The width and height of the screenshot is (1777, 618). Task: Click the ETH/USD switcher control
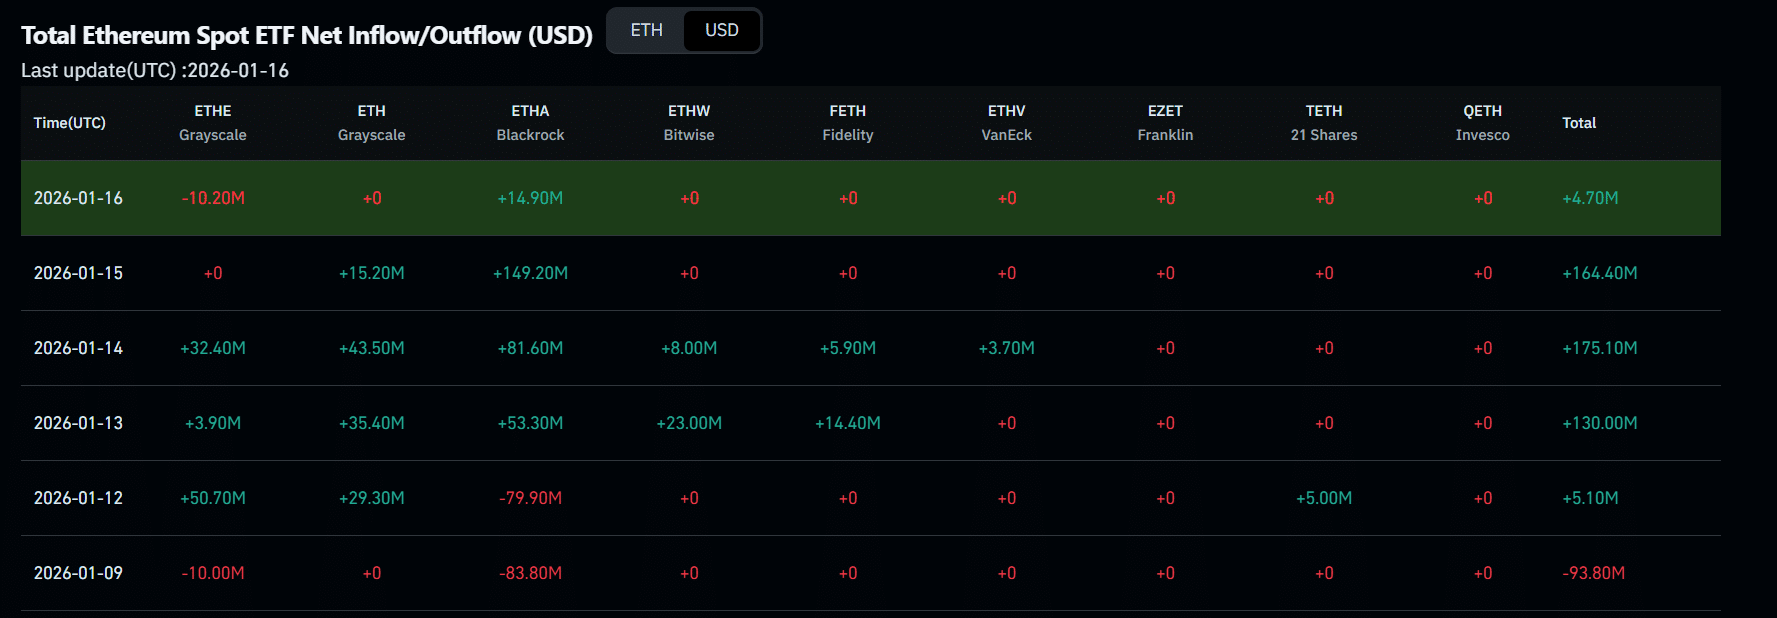click(x=684, y=30)
